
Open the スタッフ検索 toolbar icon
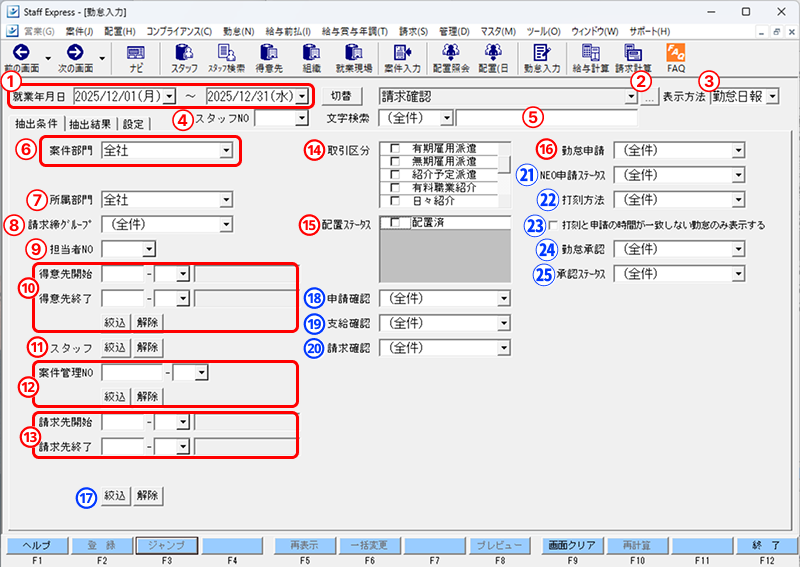[226, 58]
